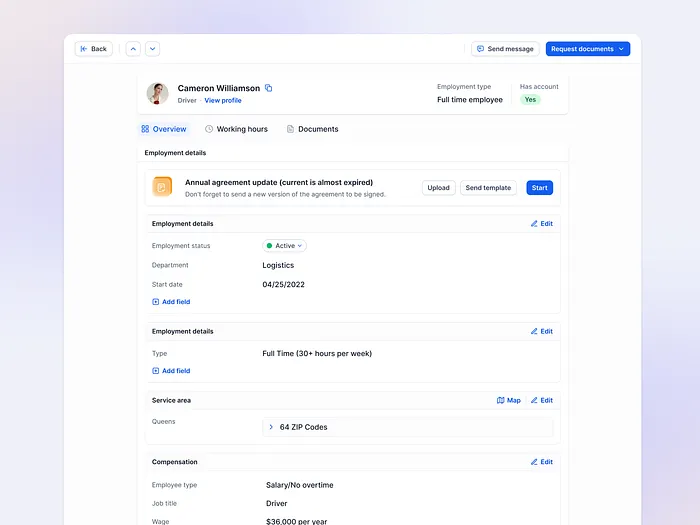This screenshot has width=700, height=525.
Task: Click the blue Start button
Action: click(x=539, y=188)
